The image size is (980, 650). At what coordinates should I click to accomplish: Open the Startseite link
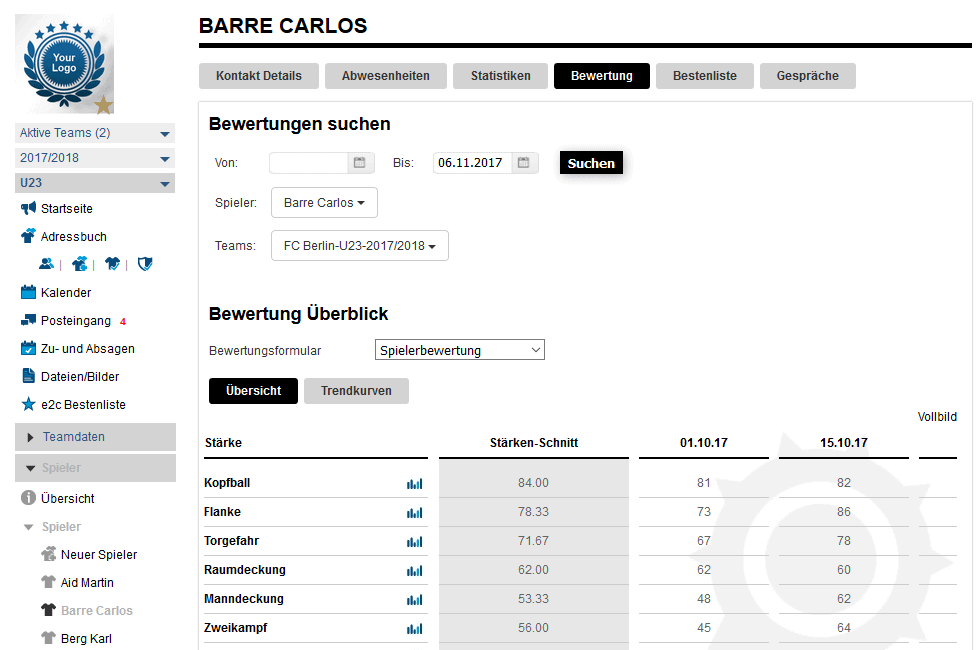67,209
